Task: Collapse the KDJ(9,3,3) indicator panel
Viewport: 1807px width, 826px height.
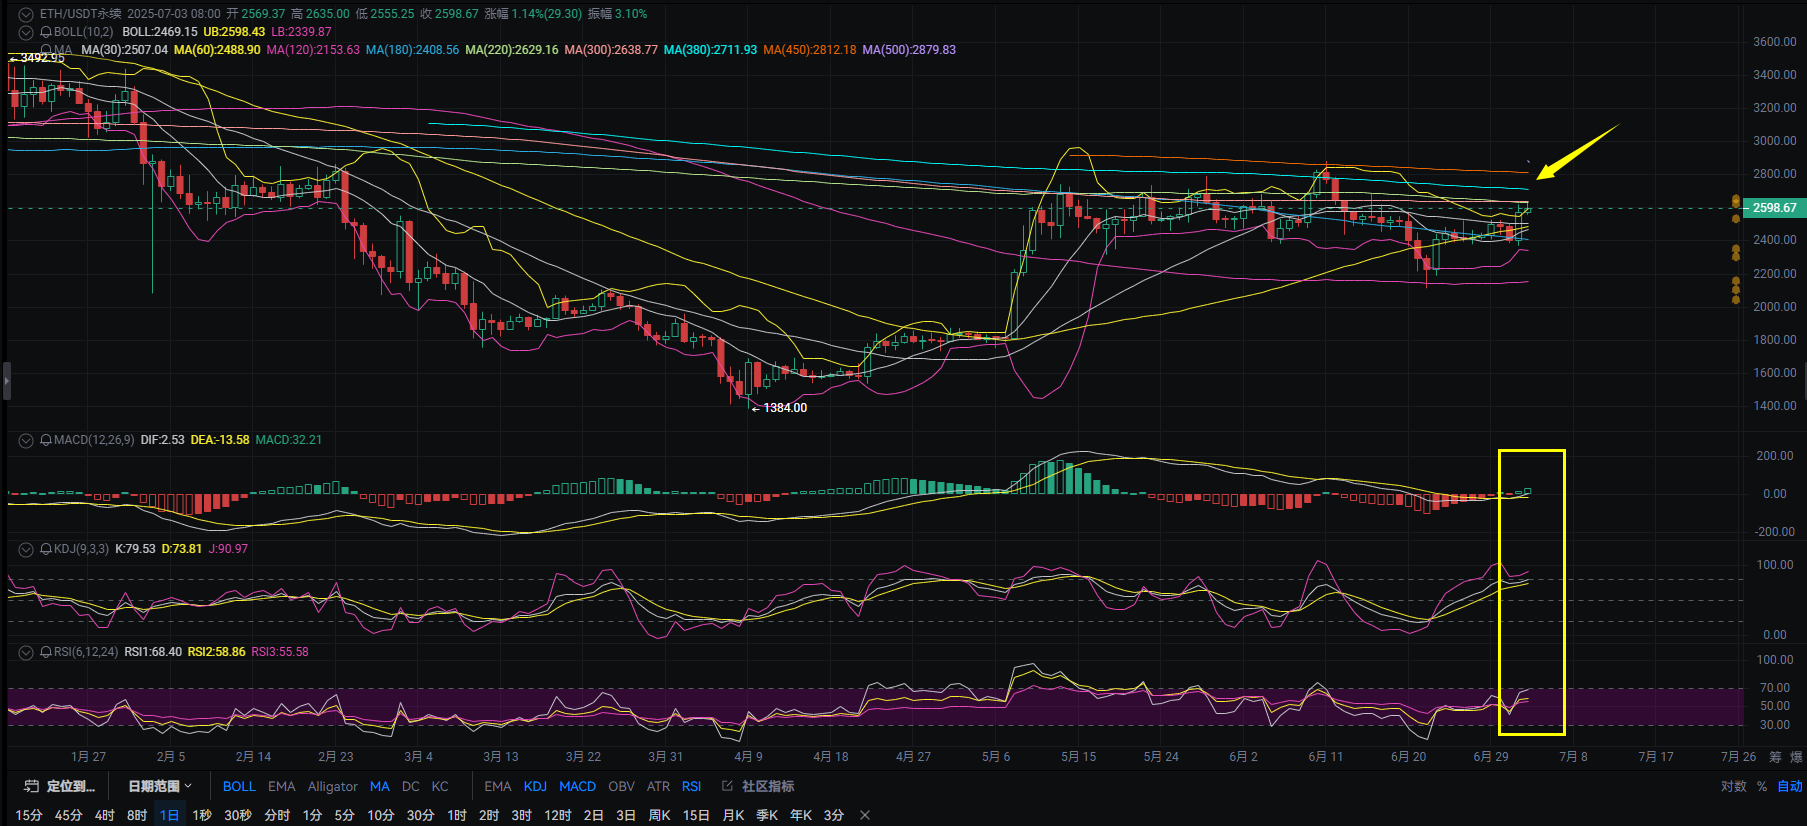Action: pos(26,549)
